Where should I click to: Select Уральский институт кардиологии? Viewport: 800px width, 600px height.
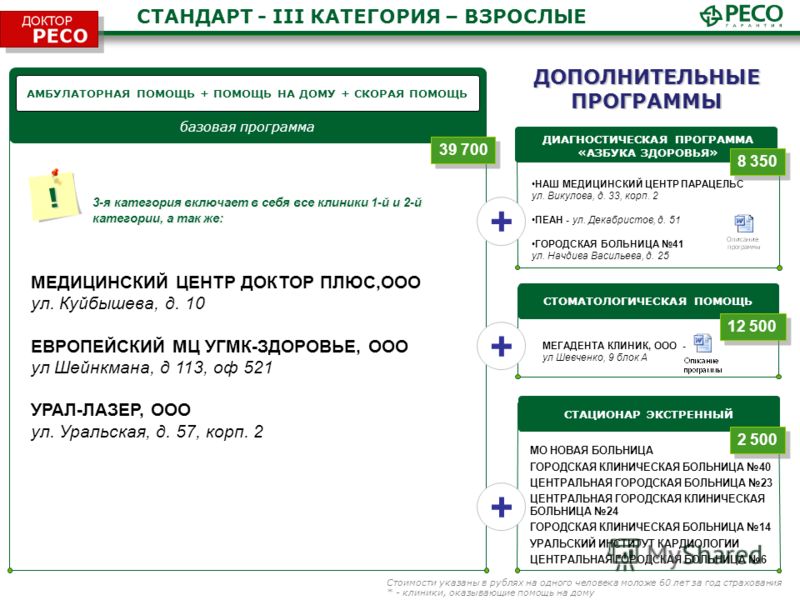click(x=634, y=543)
